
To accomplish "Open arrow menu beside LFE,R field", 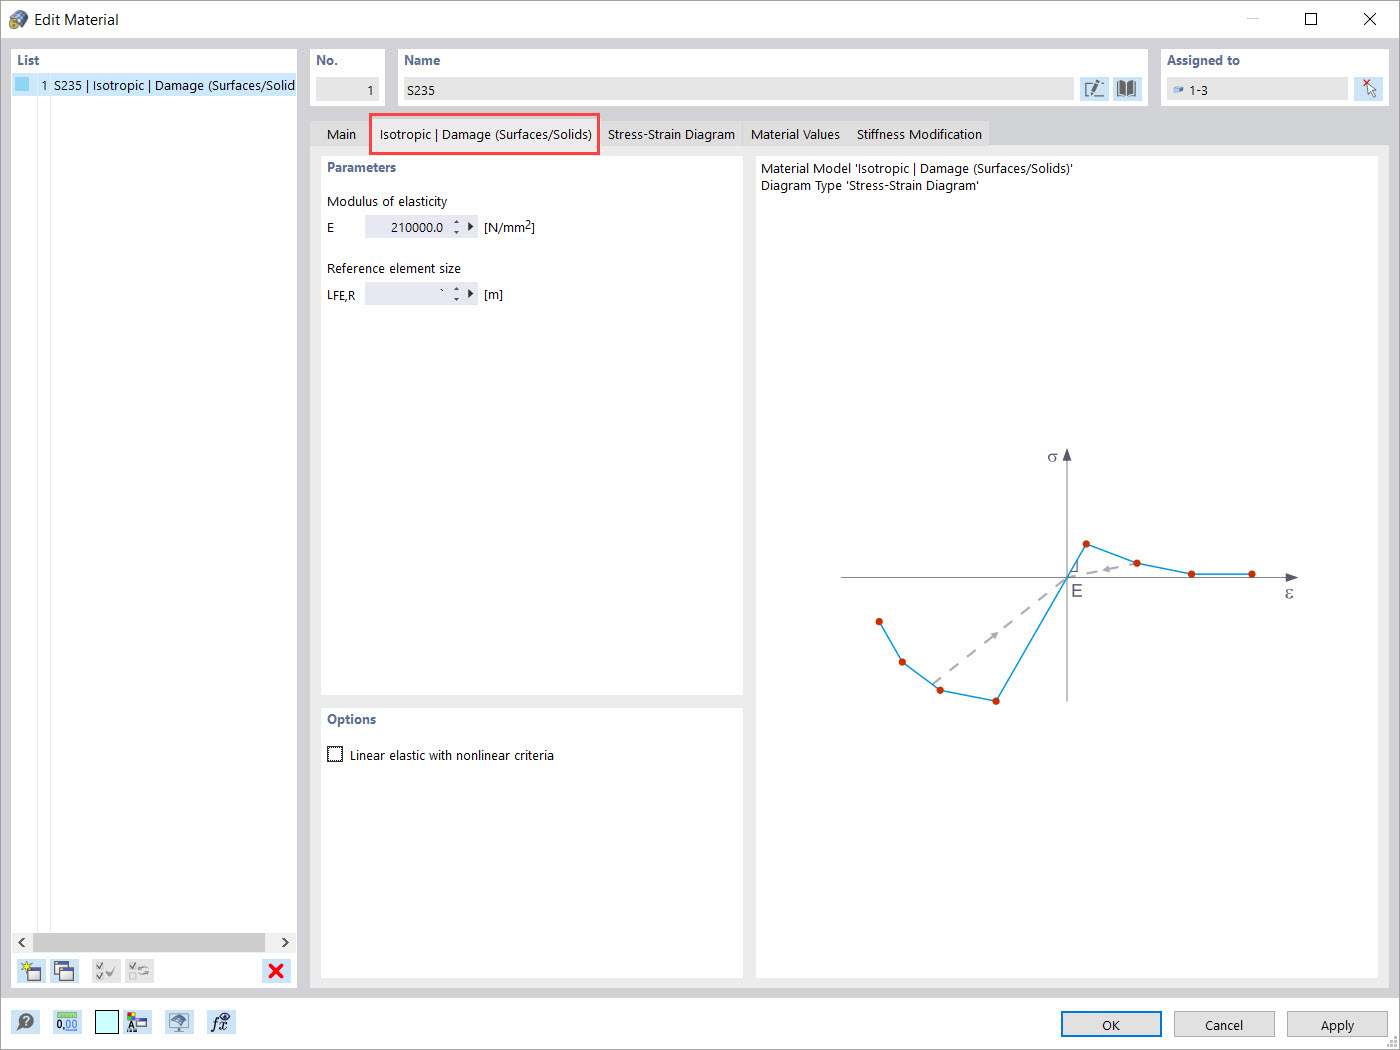I will (471, 294).
